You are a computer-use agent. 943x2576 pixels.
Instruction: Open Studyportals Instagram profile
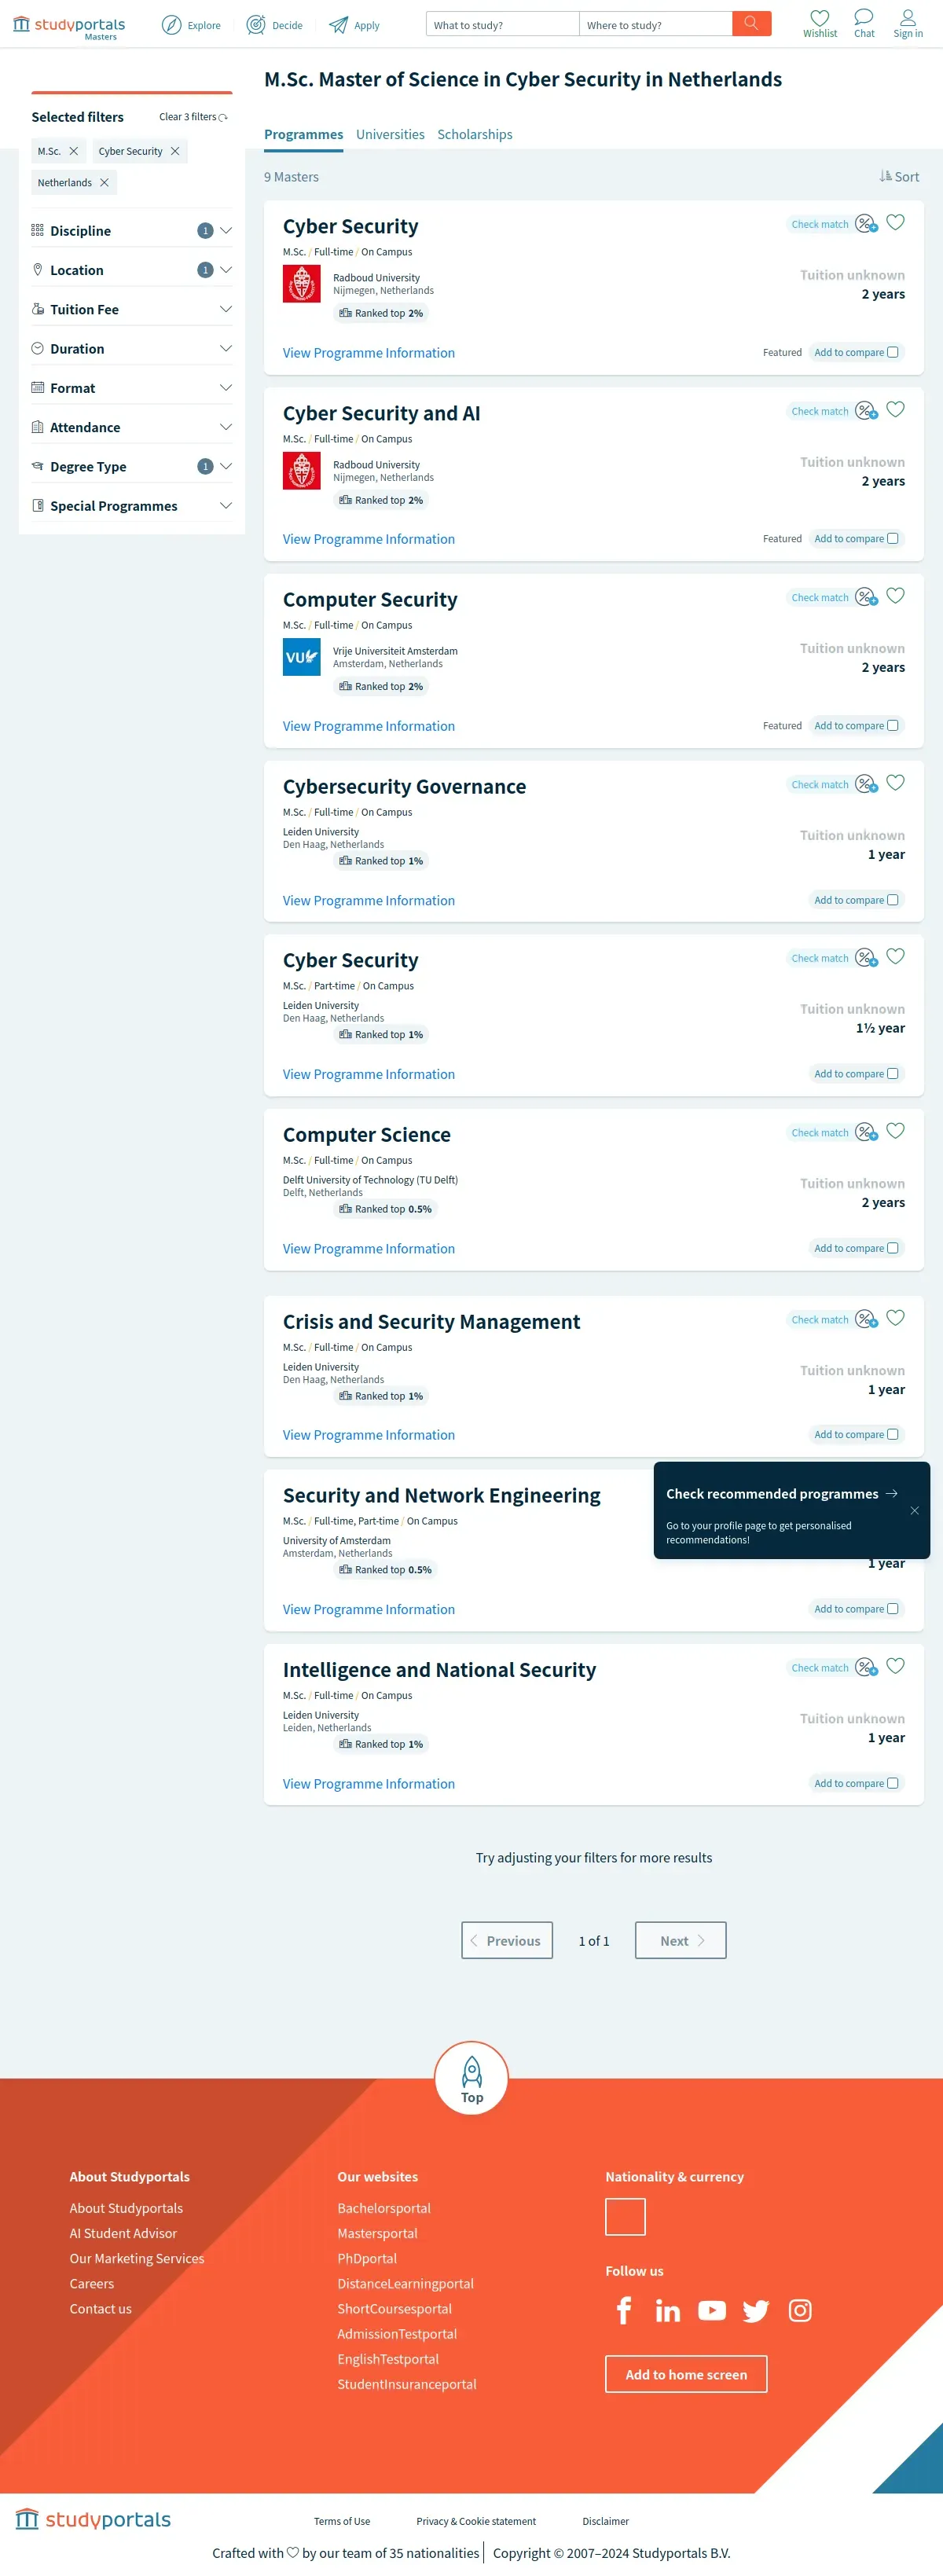pos(800,2310)
